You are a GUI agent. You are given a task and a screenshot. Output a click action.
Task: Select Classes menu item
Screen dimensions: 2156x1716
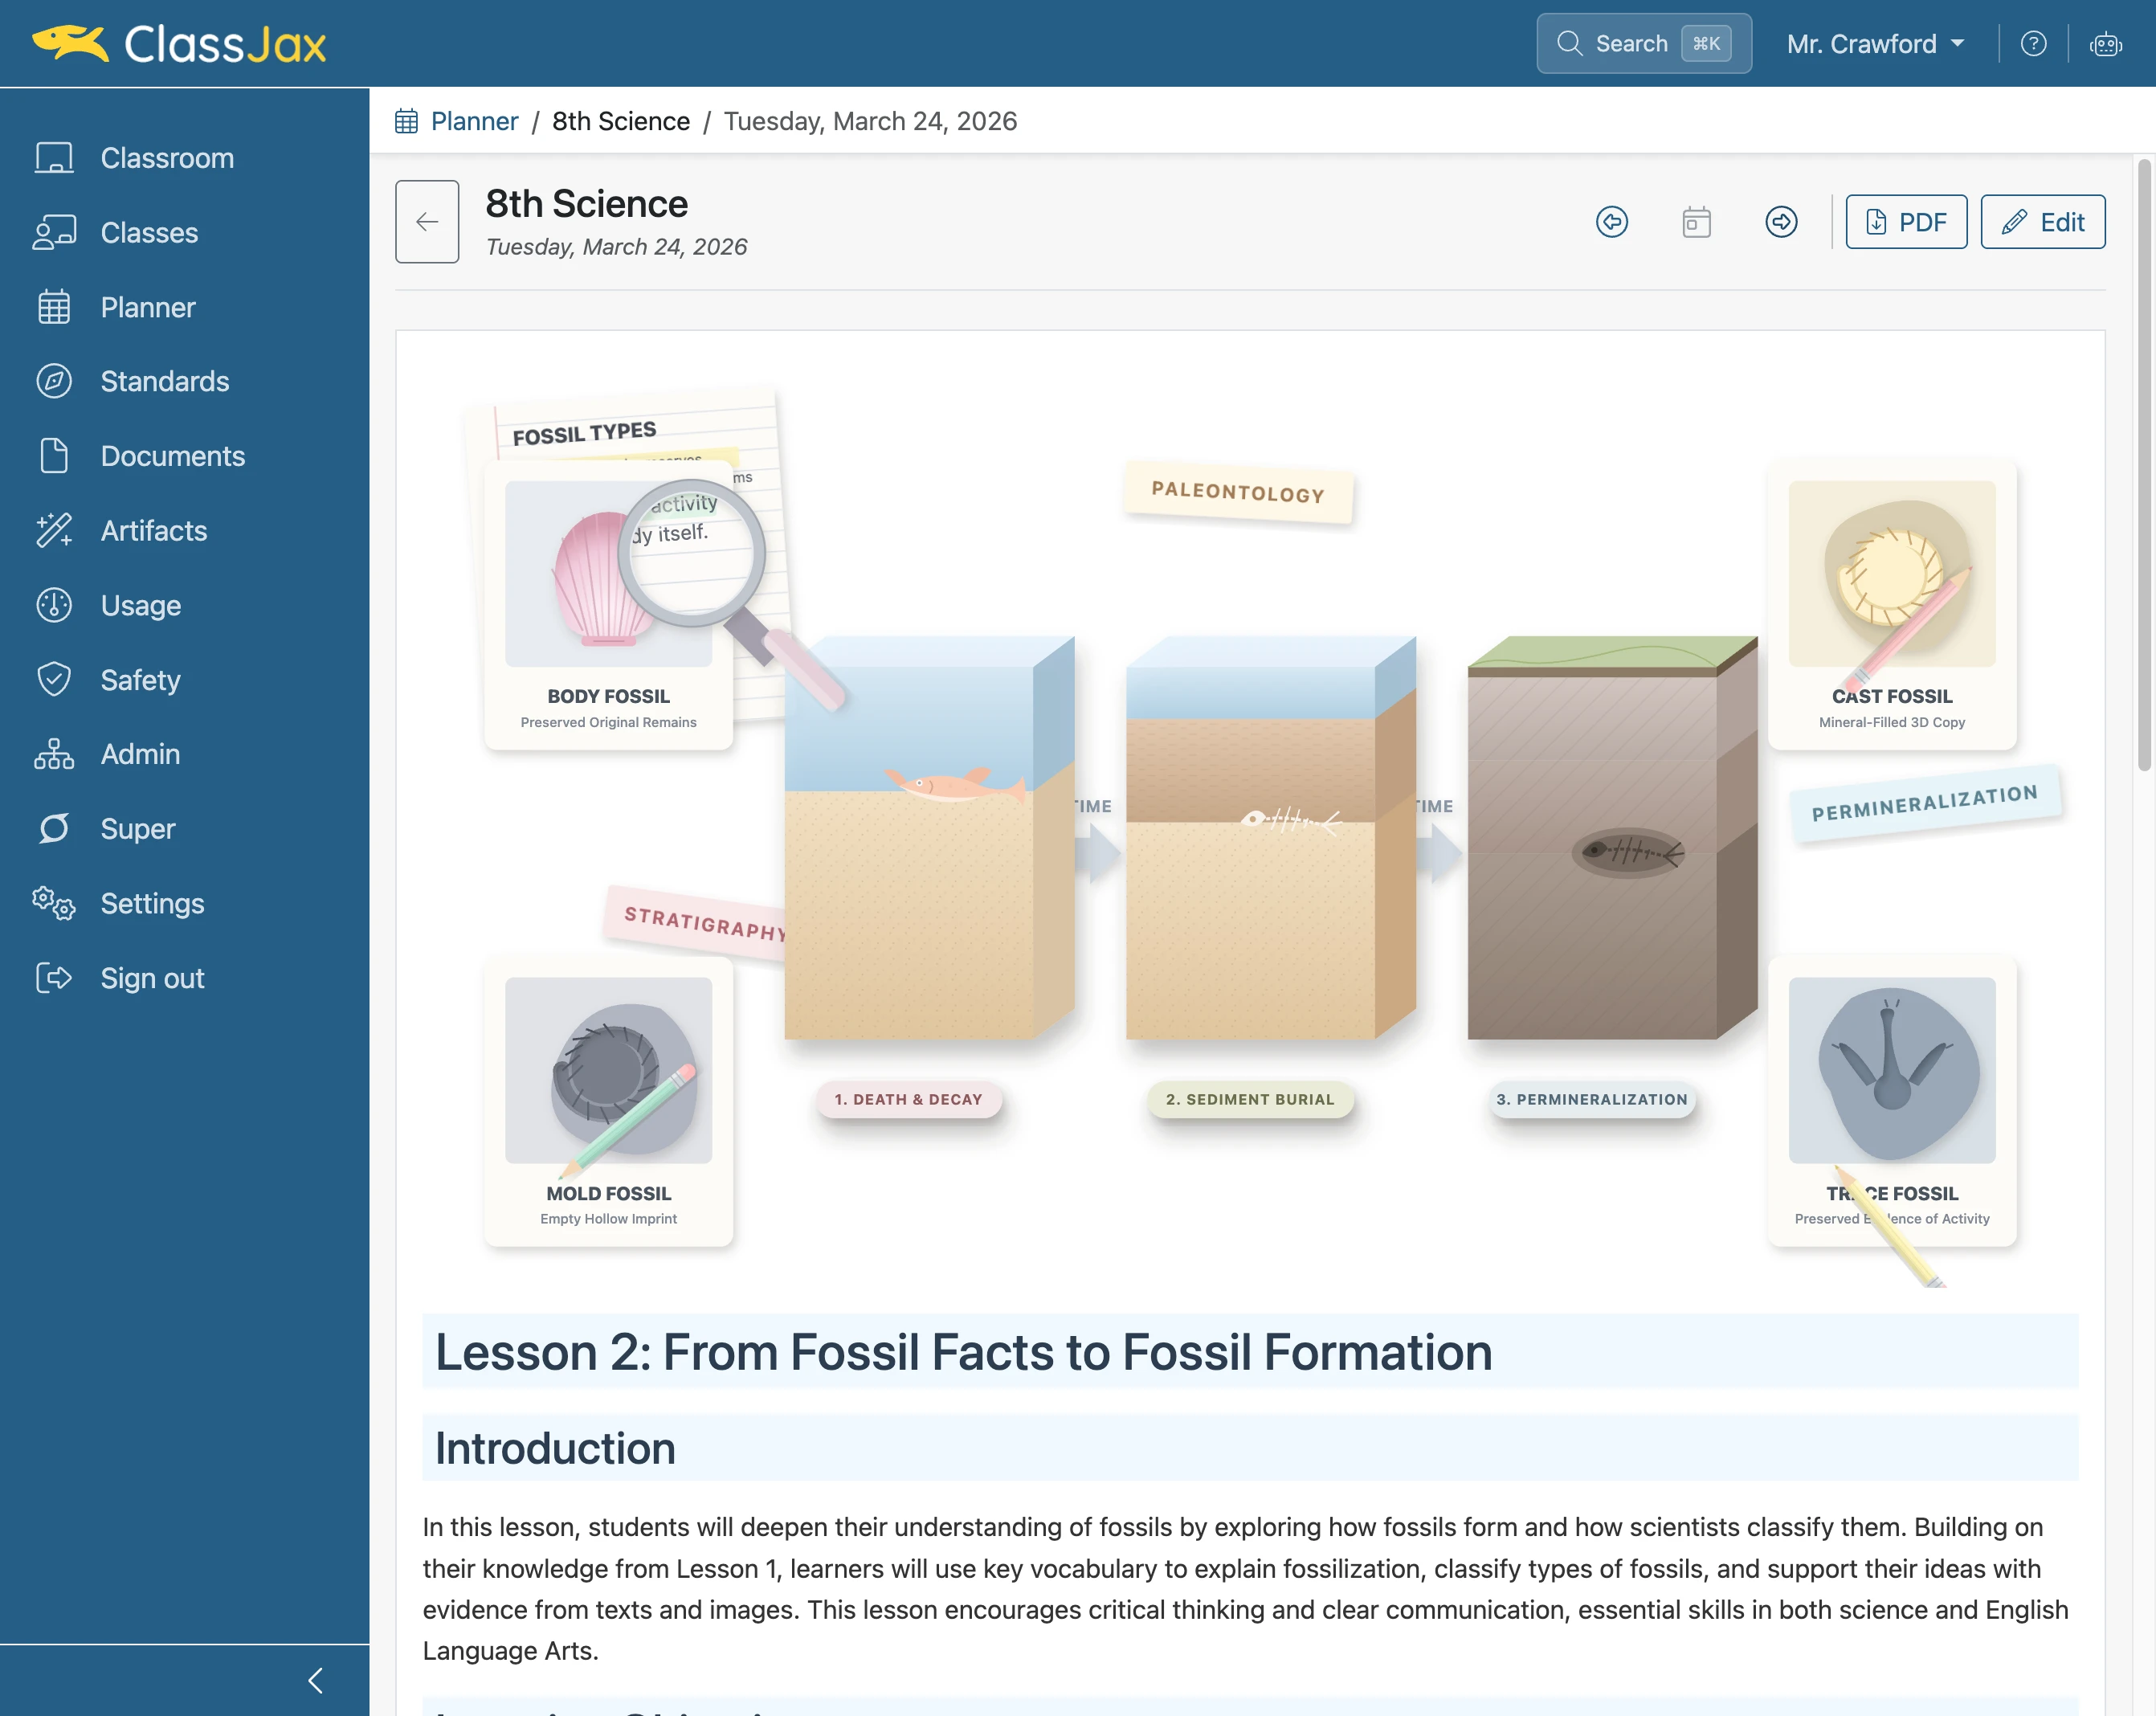[149, 232]
